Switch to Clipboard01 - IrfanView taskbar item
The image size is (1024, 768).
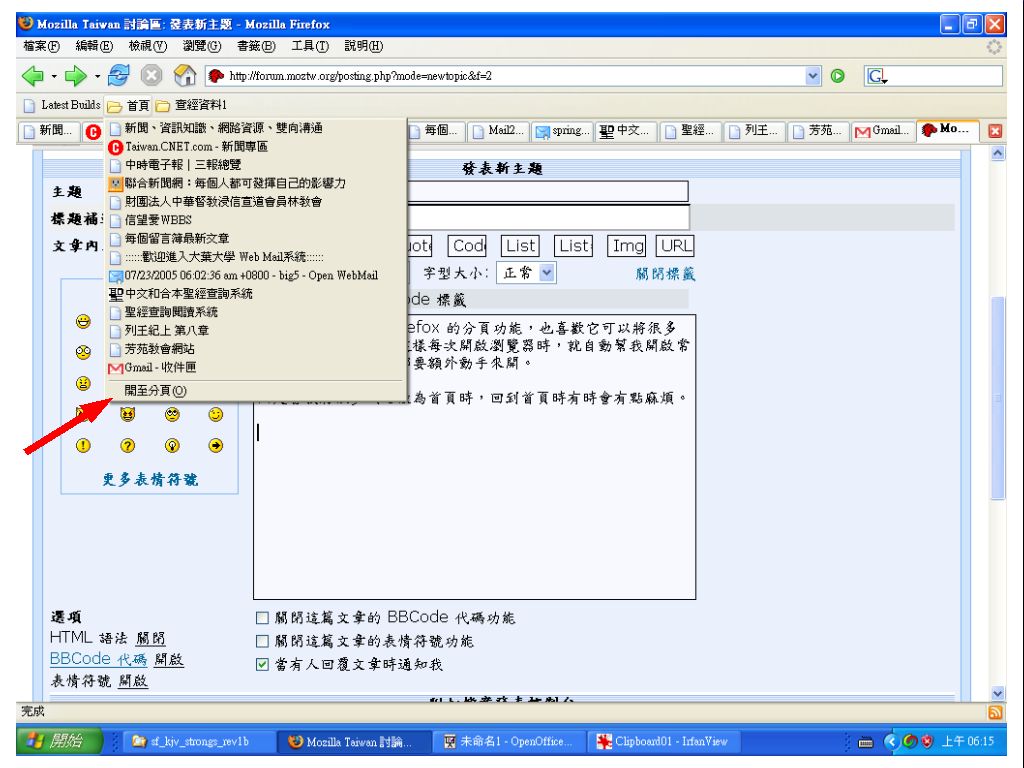662,742
